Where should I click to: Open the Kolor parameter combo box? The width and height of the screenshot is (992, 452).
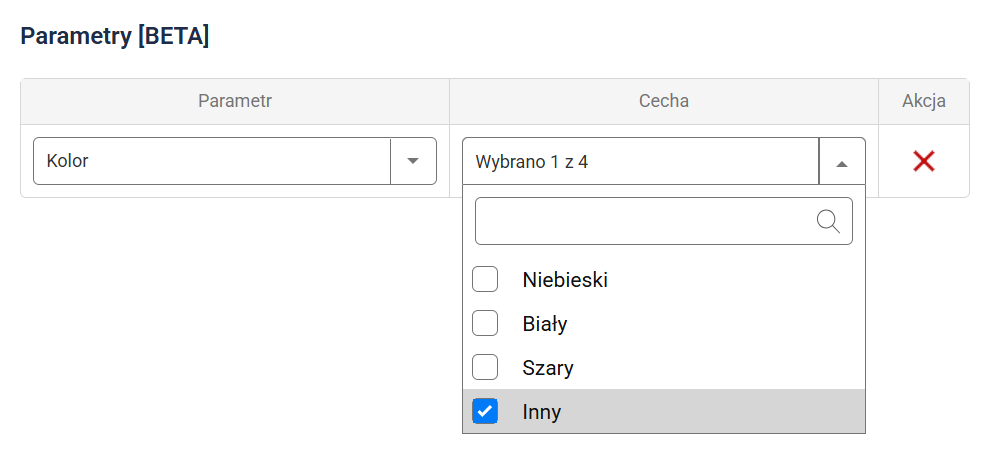click(x=212, y=161)
